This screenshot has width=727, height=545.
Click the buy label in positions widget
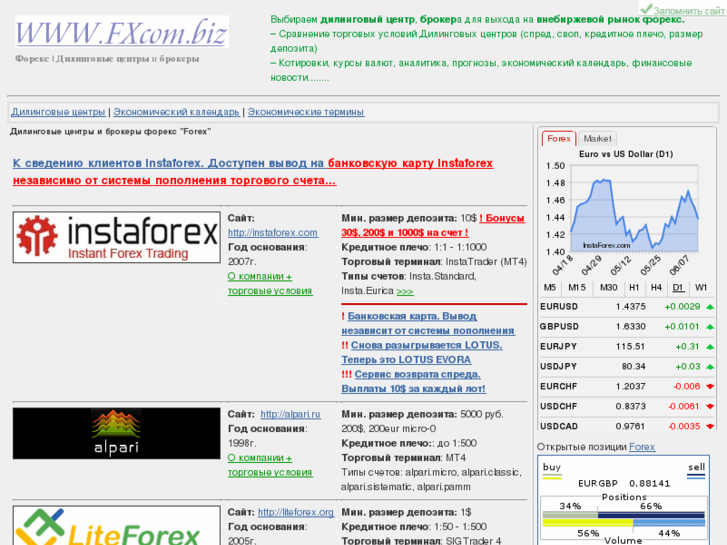tap(552, 468)
